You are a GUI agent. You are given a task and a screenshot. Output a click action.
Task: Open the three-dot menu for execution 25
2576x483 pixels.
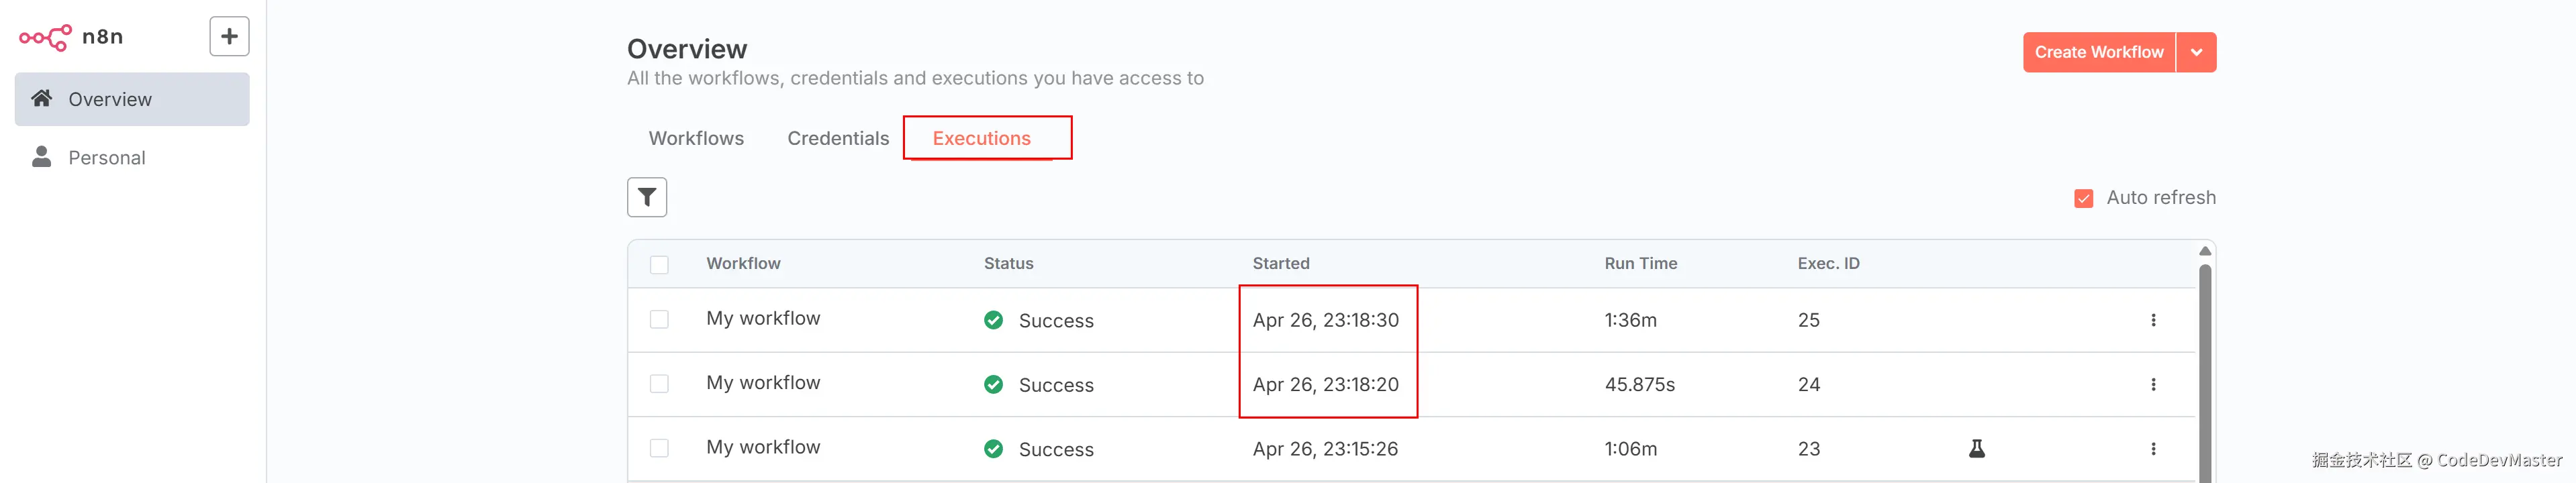[2153, 320]
